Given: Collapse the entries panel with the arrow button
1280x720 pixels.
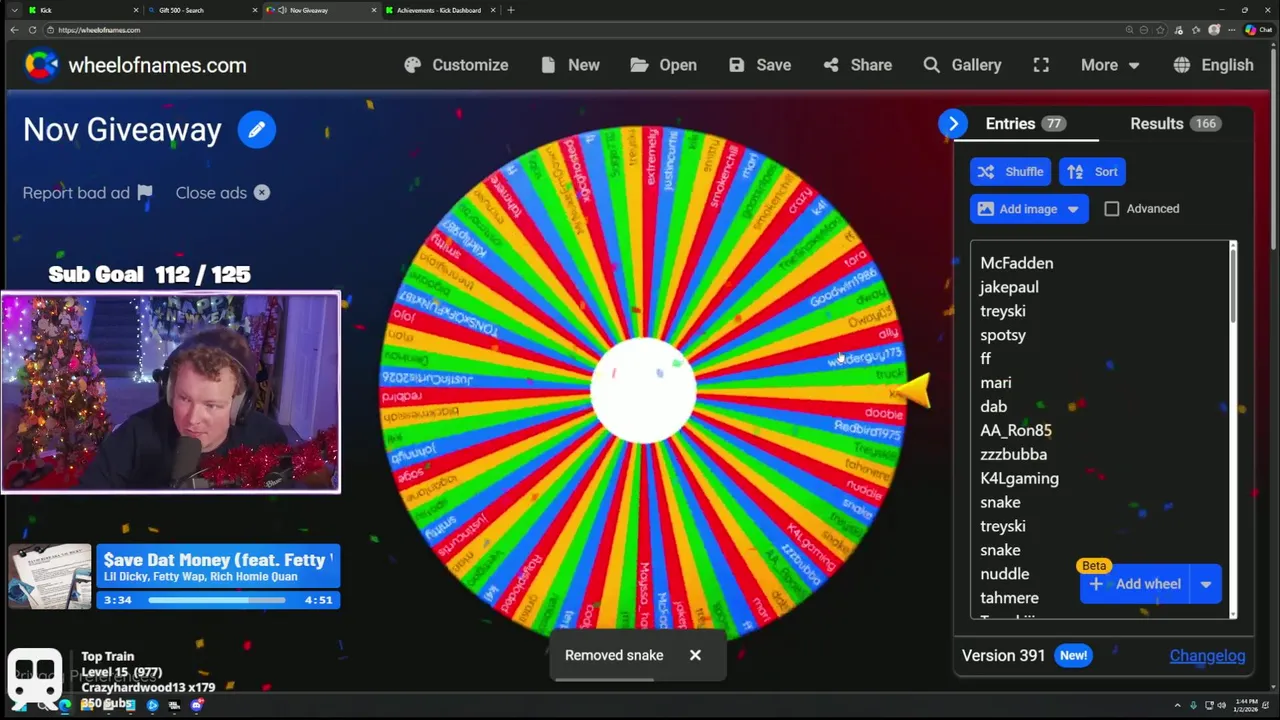Looking at the screenshot, I should click(x=953, y=124).
